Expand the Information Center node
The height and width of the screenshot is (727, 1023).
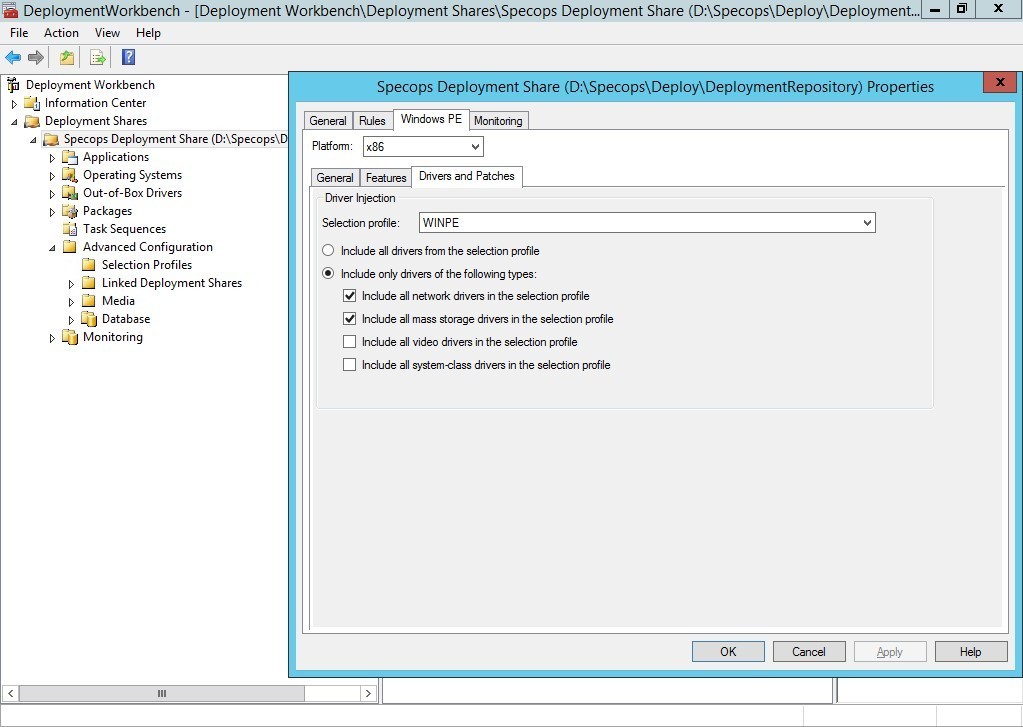click(x=14, y=104)
